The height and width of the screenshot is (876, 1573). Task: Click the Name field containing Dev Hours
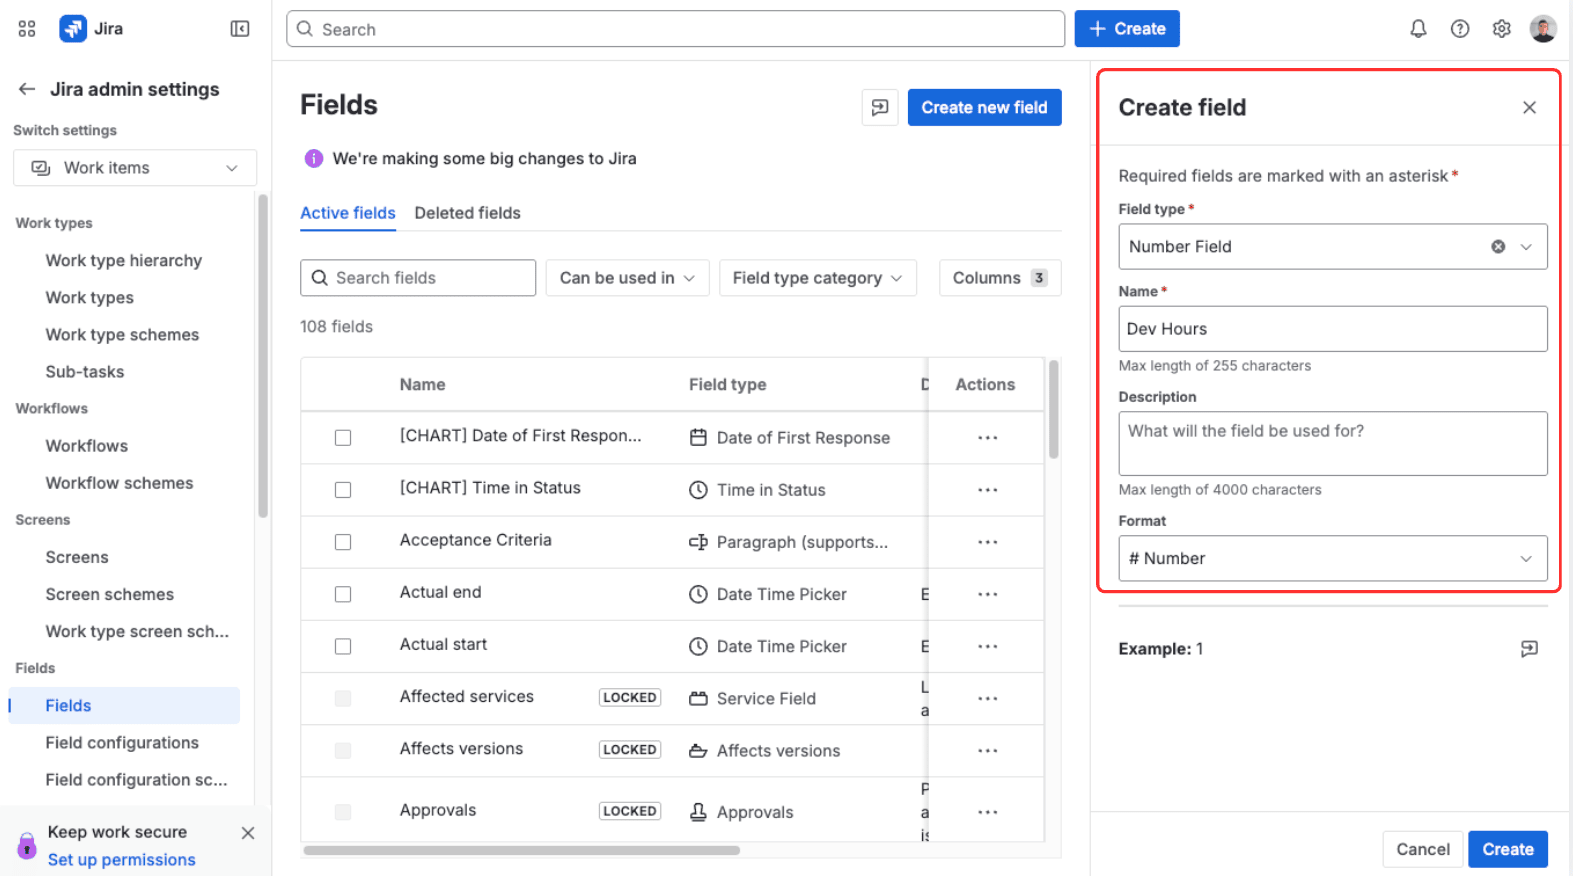coord(1333,329)
